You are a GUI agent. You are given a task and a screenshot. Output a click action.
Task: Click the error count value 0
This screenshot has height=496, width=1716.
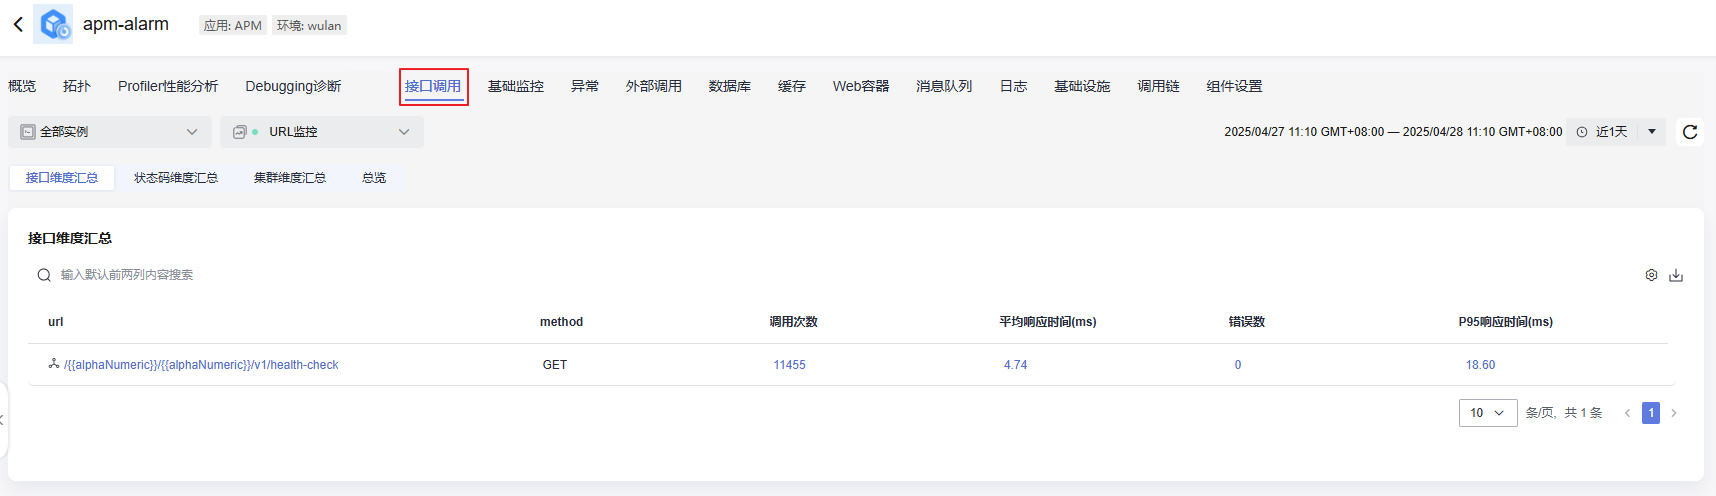coord(1238,365)
